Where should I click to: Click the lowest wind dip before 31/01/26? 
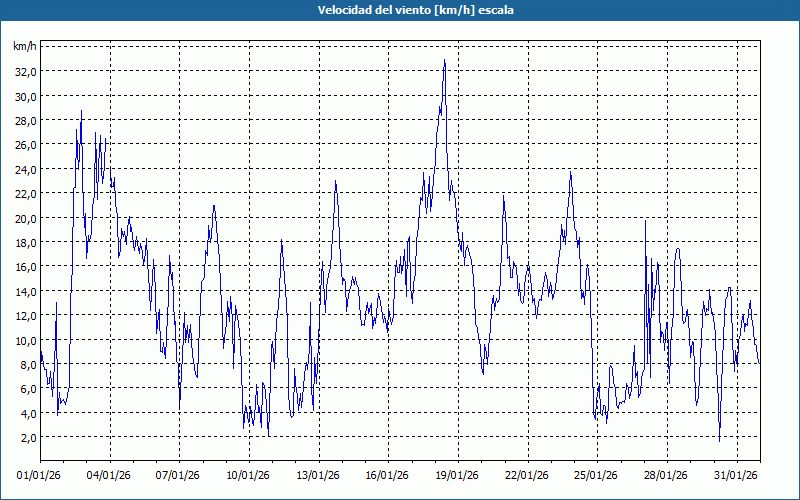(719, 441)
